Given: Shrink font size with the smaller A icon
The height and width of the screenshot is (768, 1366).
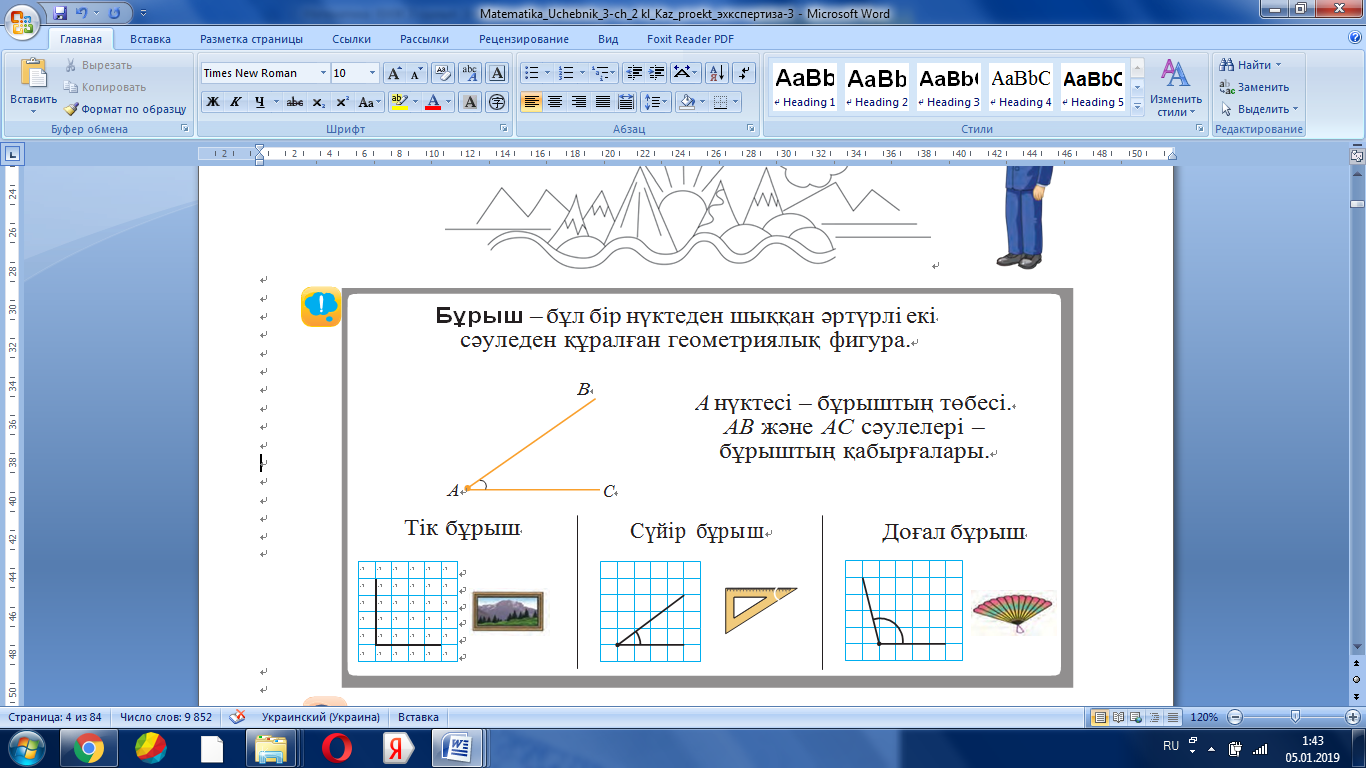Looking at the screenshot, I should pos(416,73).
